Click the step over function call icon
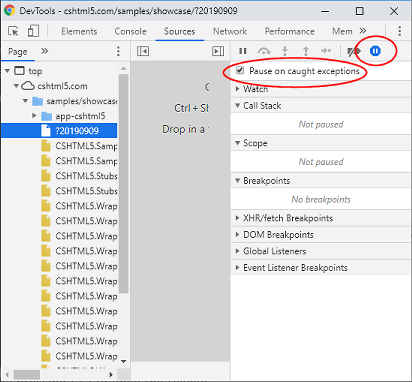This screenshot has width=412, height=382. [x=264, y=51]
